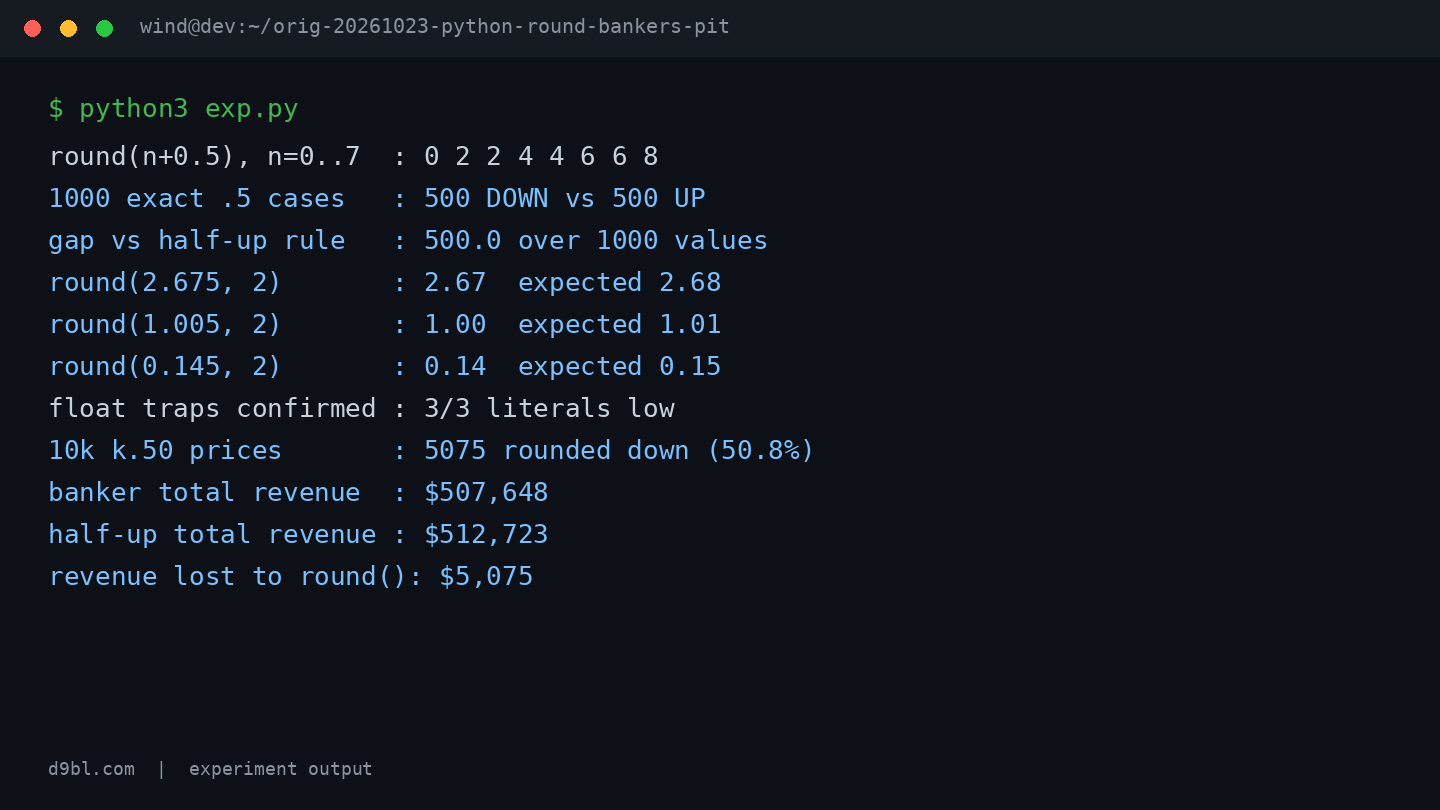1440x810 pixels.
Task: Click the dollar prompt symbol
Action: (x=56, y=109)
